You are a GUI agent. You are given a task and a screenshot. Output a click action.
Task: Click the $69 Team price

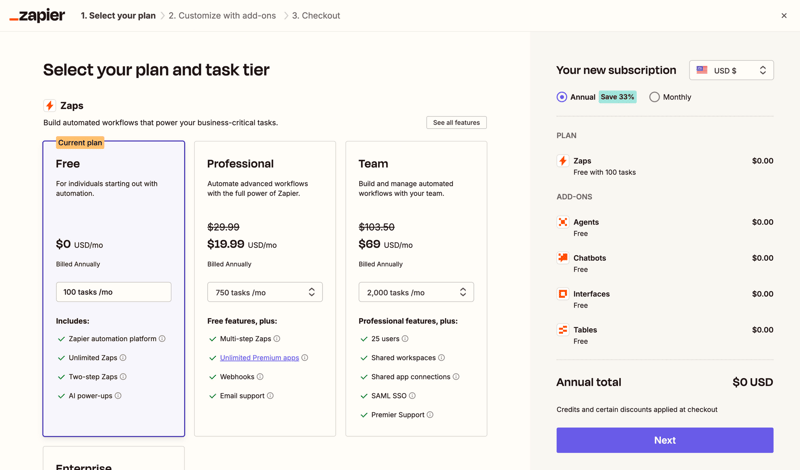(369, 244)
